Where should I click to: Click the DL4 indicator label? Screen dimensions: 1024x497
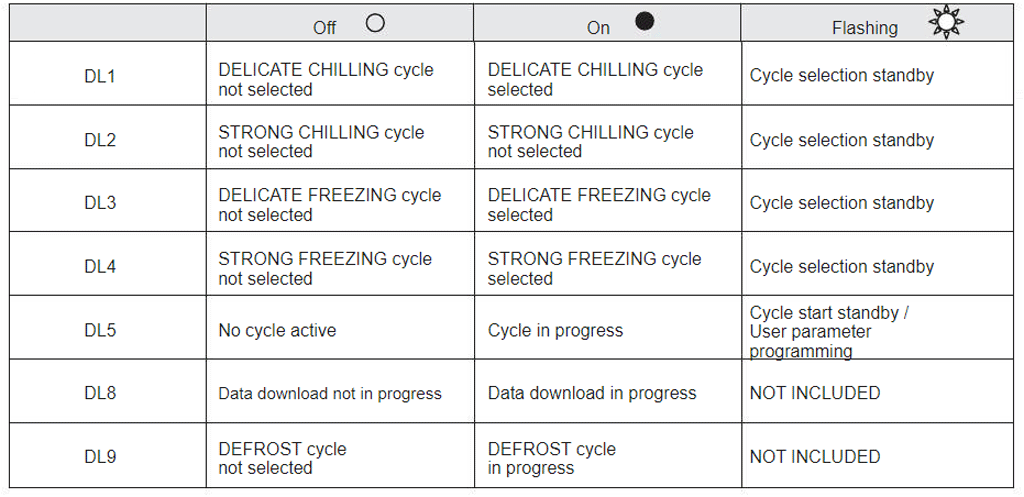100,267
